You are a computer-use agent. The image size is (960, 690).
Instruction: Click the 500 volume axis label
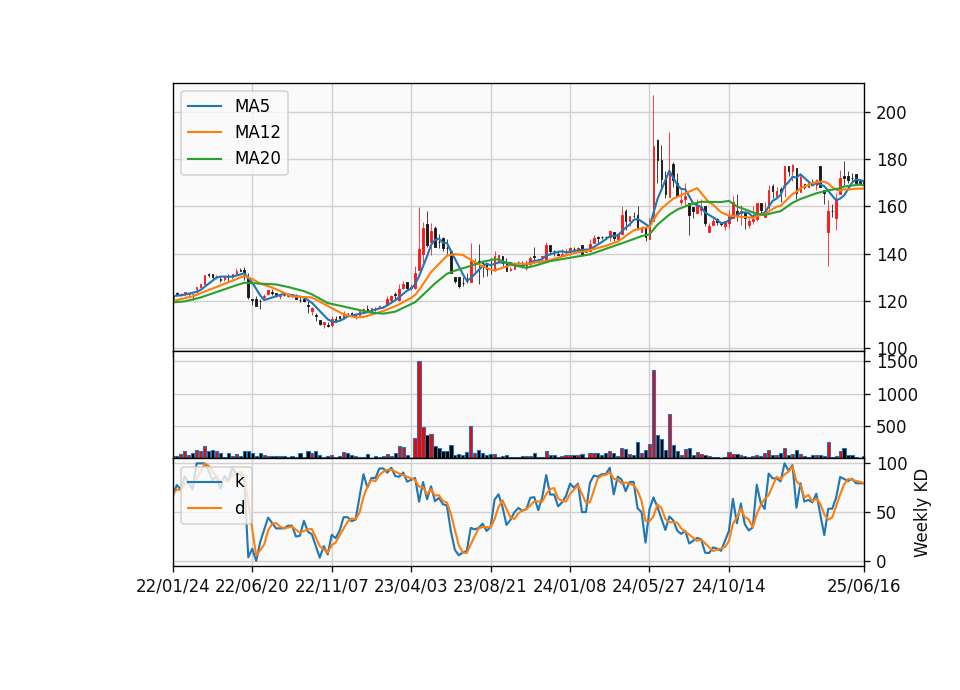(x=891, y=427)
